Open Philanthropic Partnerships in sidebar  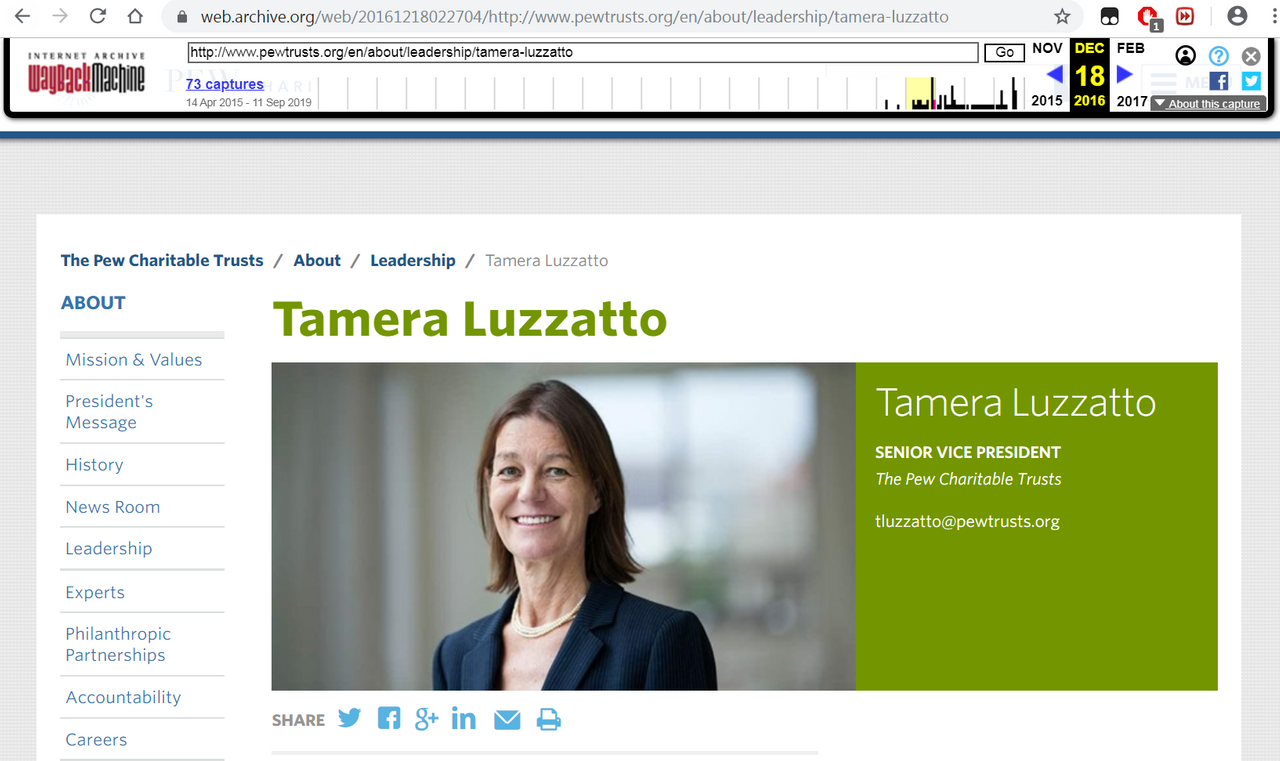point(118,644)
